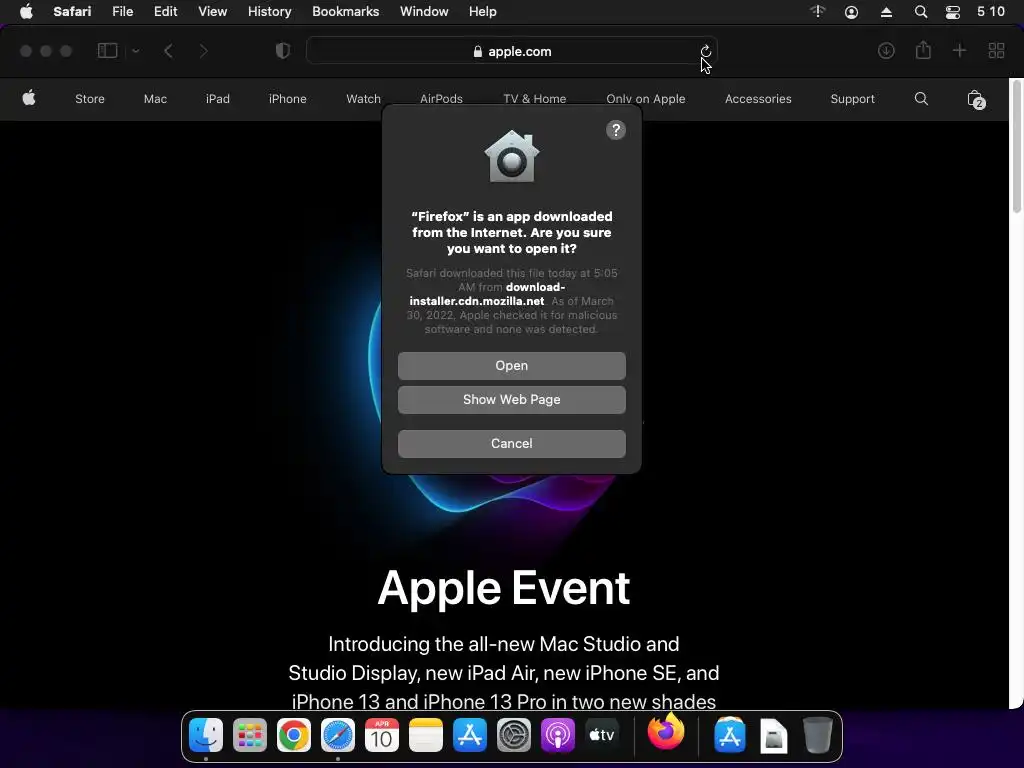Reload the current page
Image resolution: width=1024 pixels, height=768 pixels.
[x=705, y=51]
